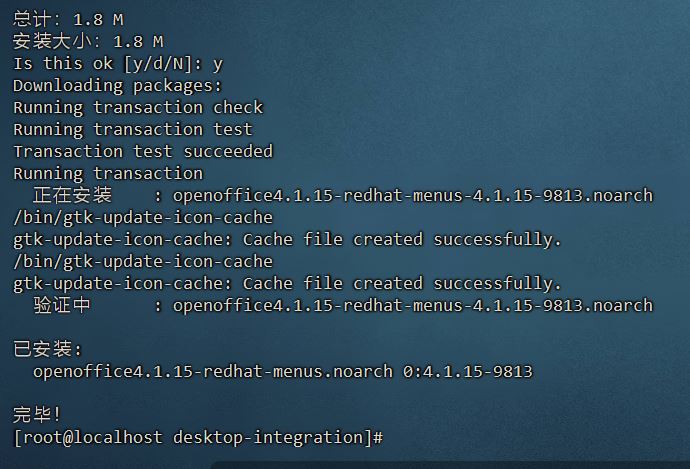Click the 总计: 1.8 M line
Image resolution: width=690 pixels, height=469 pixels.
click(x=68, y=19)
